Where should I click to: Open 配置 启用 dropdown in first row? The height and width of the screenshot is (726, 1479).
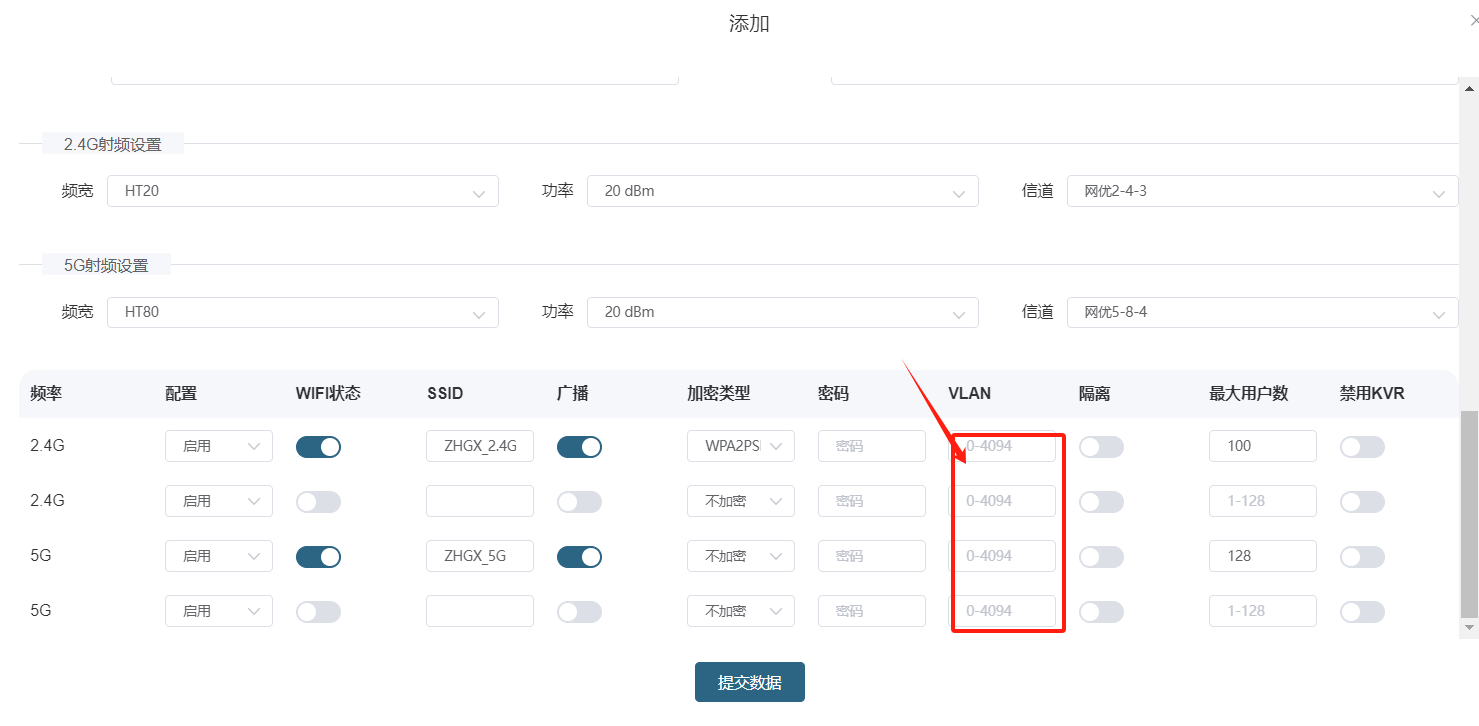(218, 447)
